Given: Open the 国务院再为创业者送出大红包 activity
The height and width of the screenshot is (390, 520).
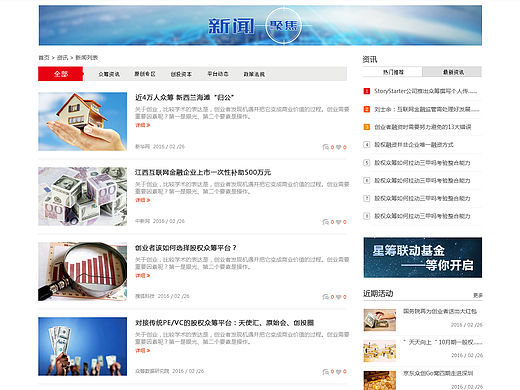Looking at the screenshot, I should pos(440,311).
